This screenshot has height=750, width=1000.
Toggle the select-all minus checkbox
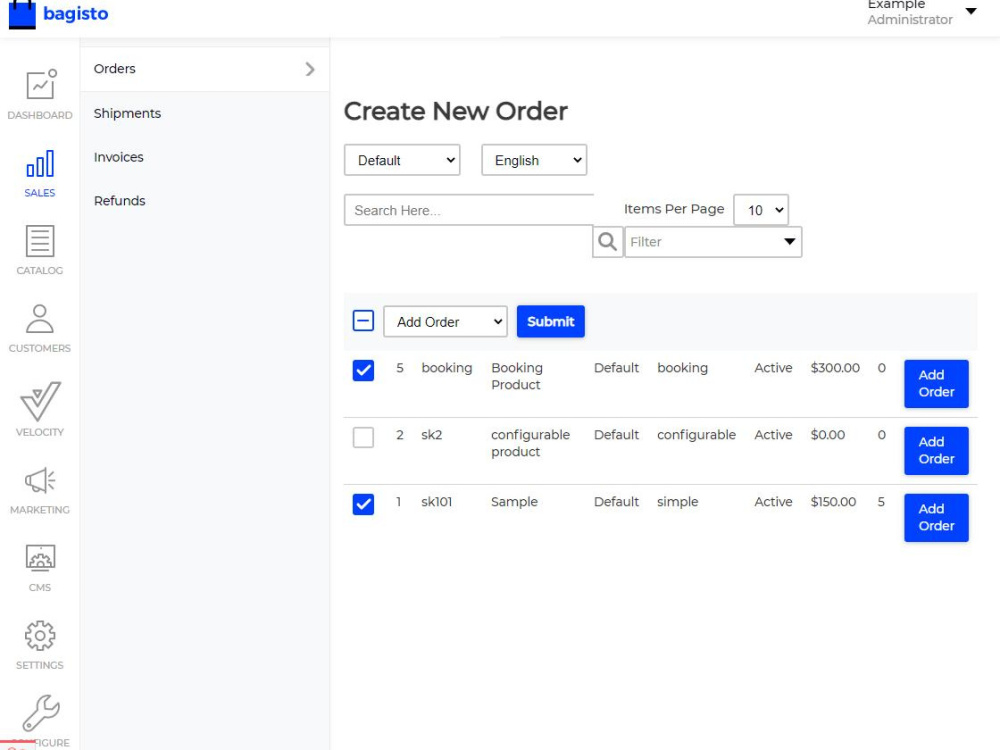pyautogui.click(x=364, y=320)
